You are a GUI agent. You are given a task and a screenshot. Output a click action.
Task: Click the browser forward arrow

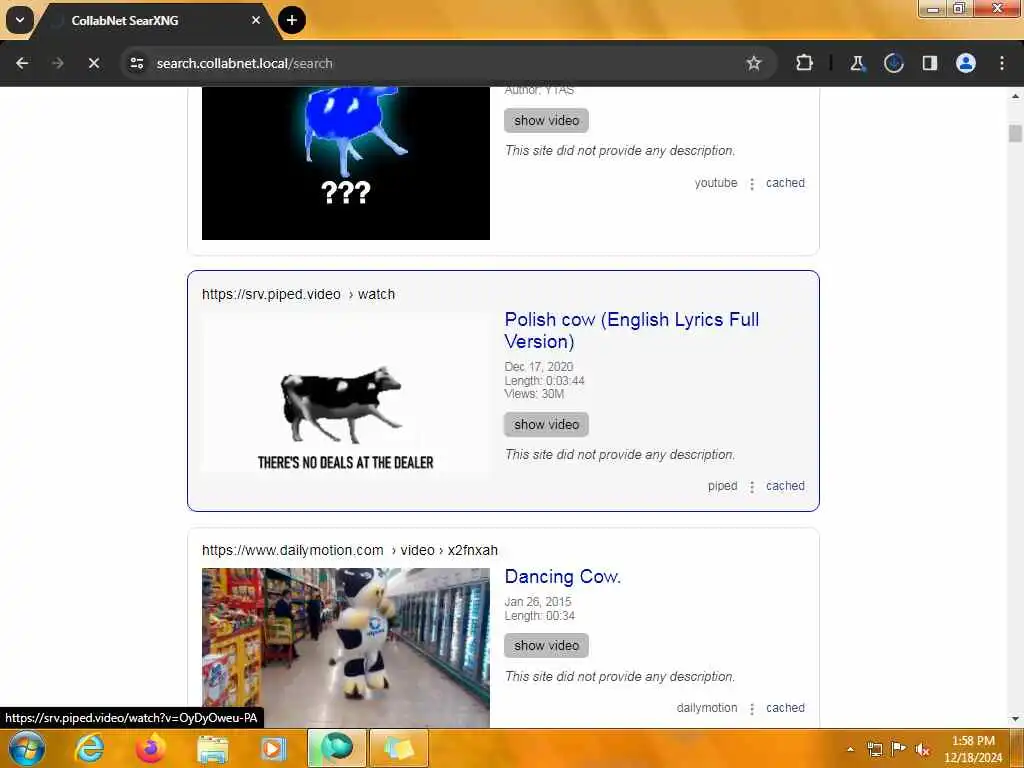[57, 63]
